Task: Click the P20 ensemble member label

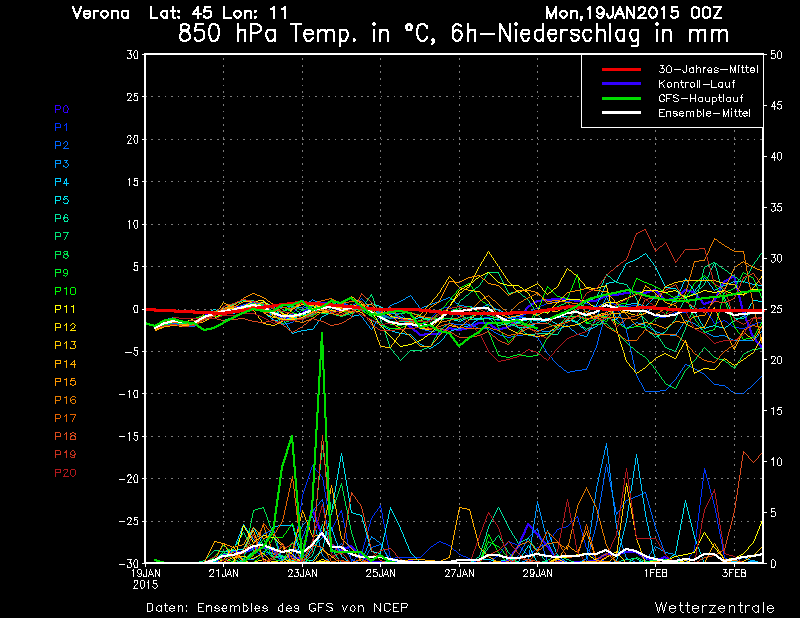Action: 65,473
